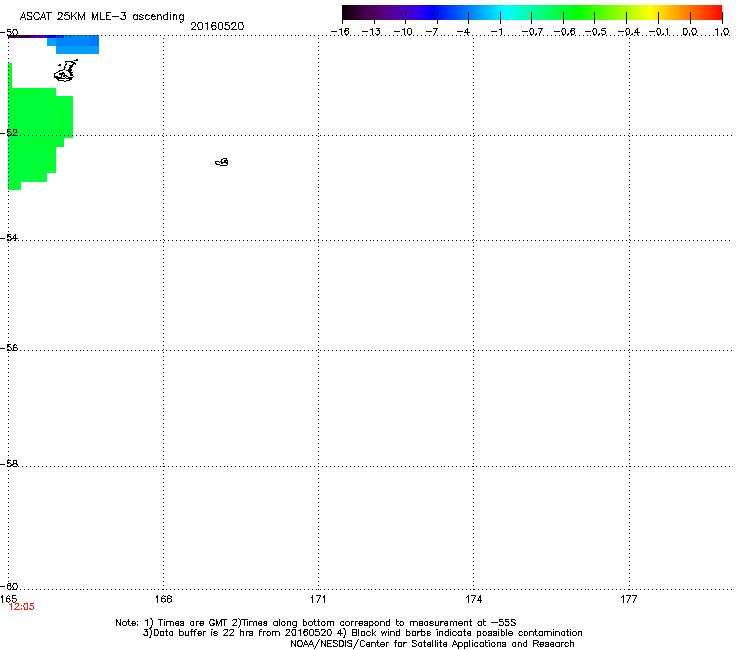Click the note line starting "Note: 1) Times are GMT"
740x650 pixels.
pos(316,623)
